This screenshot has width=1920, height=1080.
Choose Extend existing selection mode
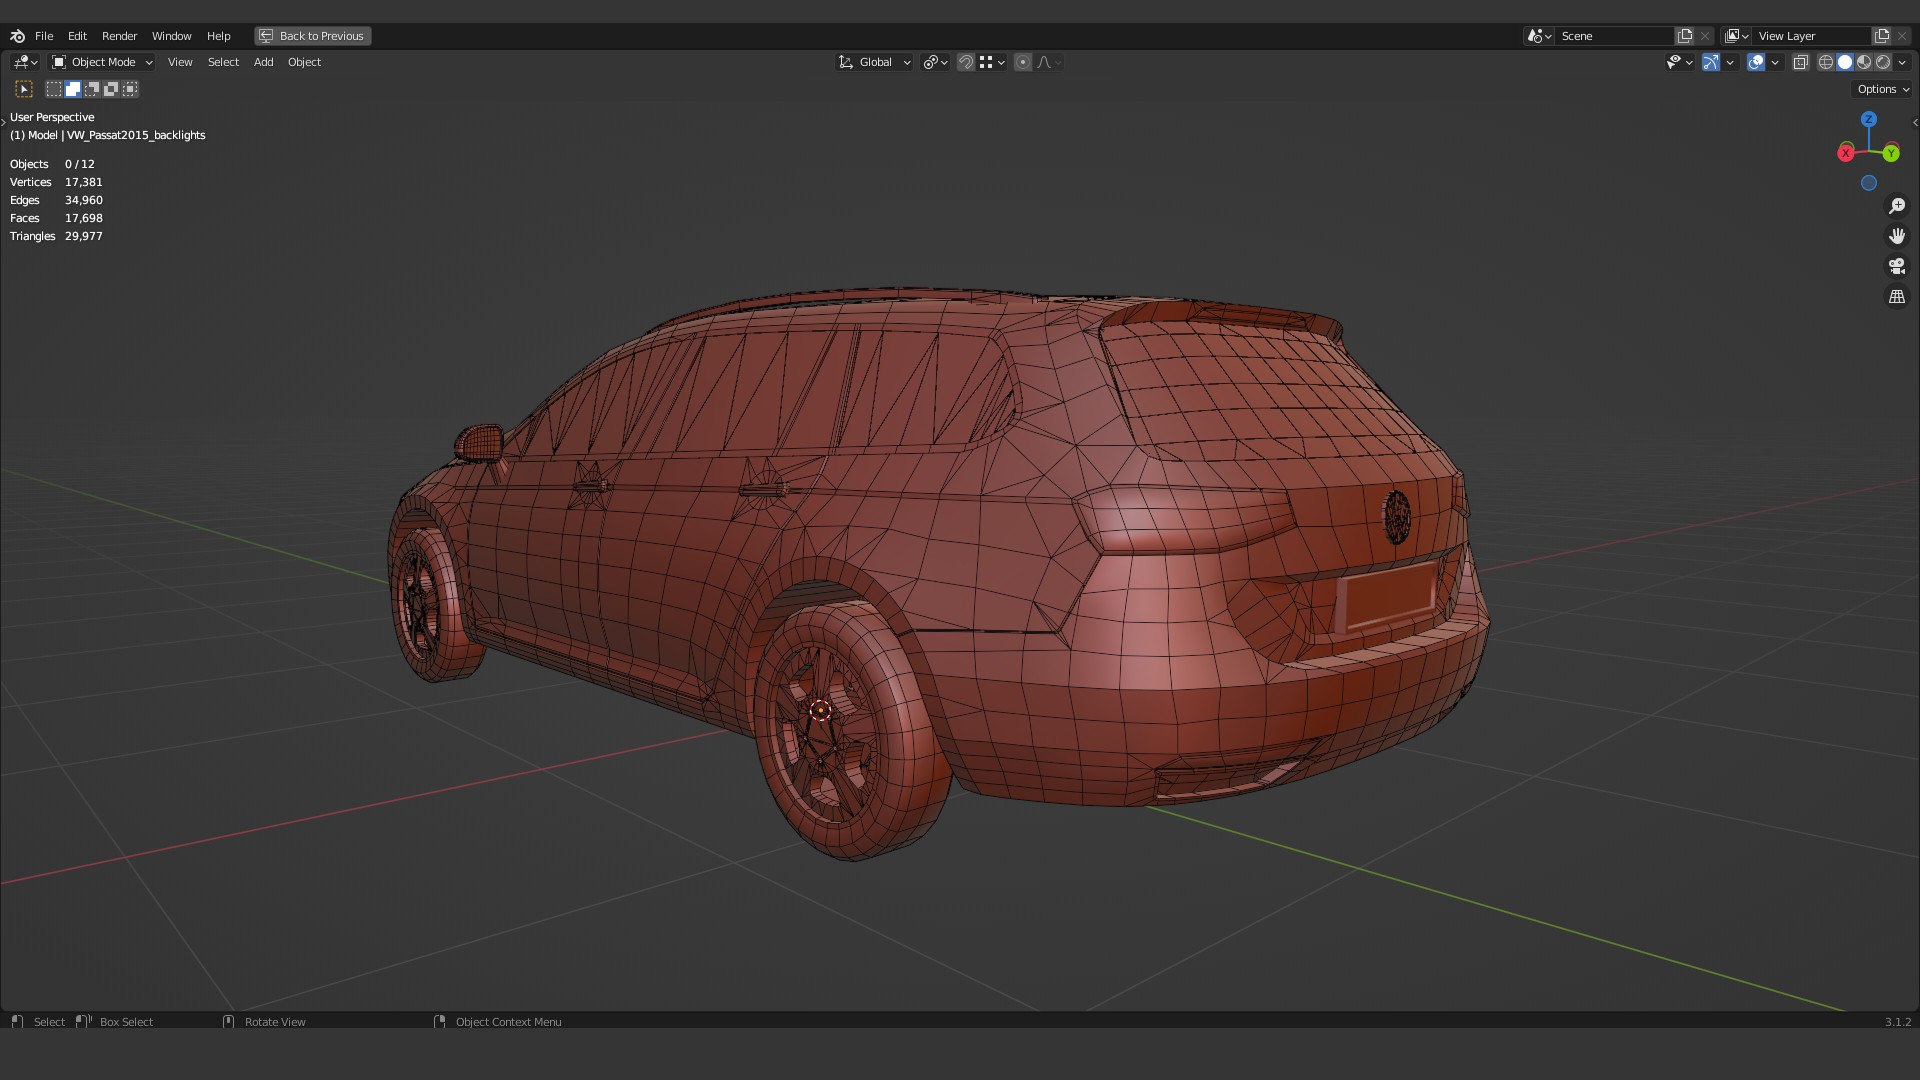[73, 89]
